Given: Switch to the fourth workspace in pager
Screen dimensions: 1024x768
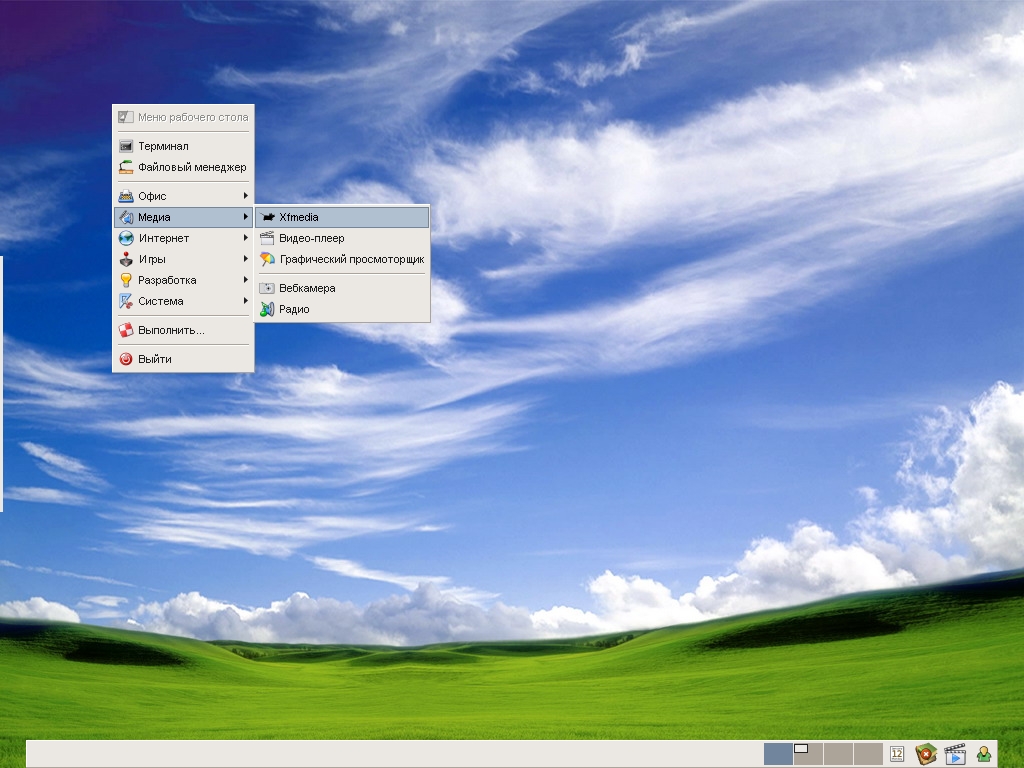Looking at the screenshot, I should [x=868, y=754].
